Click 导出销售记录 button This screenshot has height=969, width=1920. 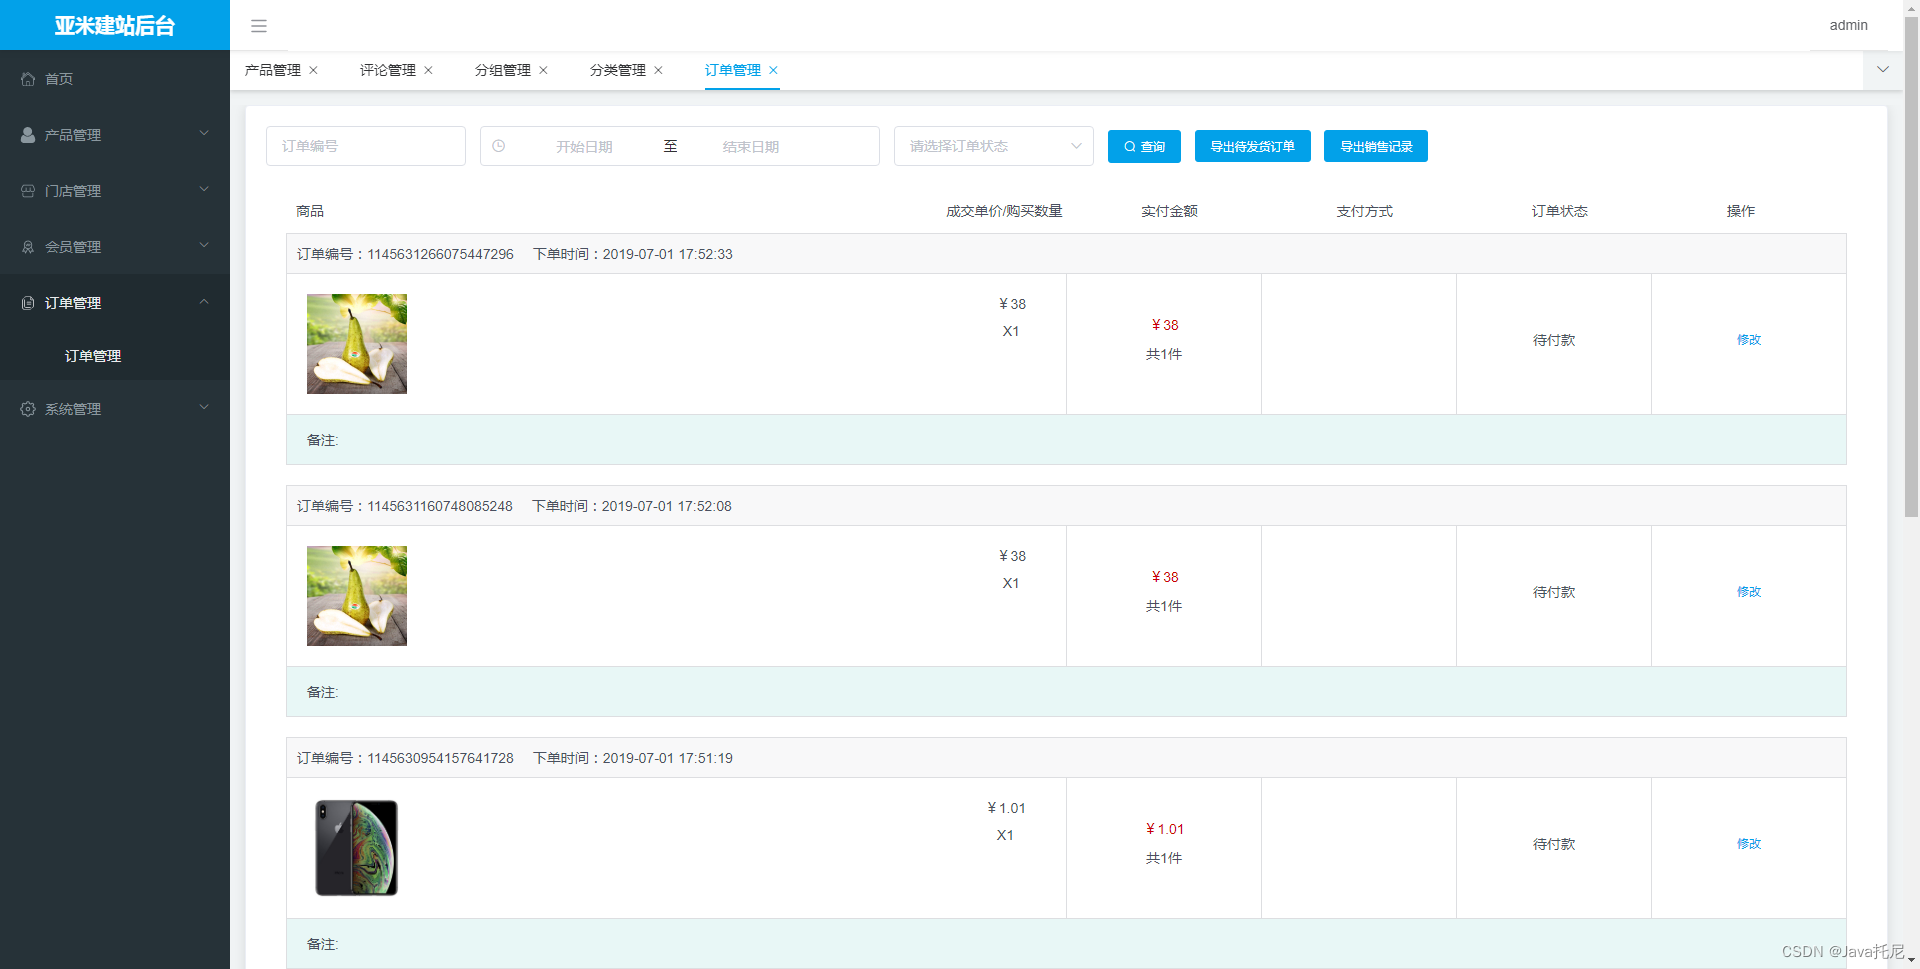pos(1376,146)
